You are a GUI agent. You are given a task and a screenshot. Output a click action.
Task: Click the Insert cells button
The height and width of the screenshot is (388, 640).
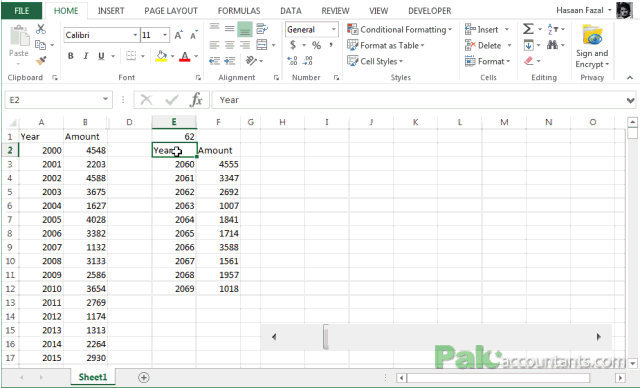point(487,29)
